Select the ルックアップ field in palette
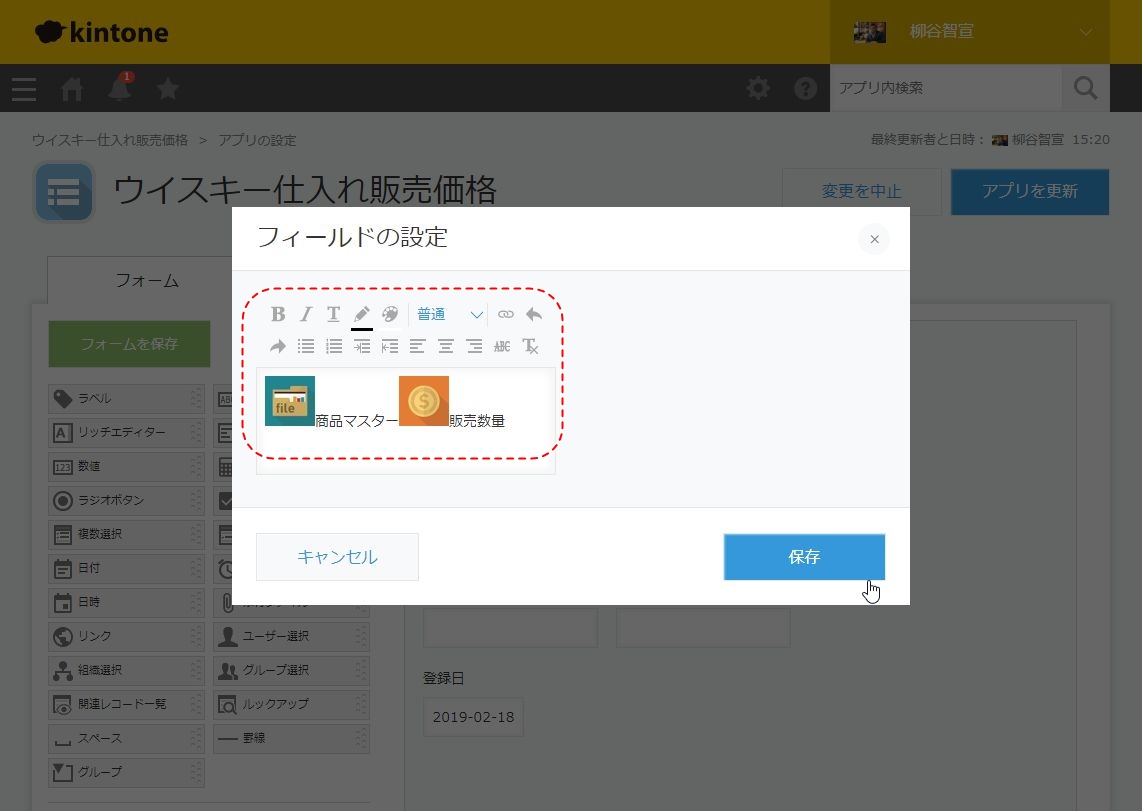This screenshot has height=811, width=1142. click(291, 705)
